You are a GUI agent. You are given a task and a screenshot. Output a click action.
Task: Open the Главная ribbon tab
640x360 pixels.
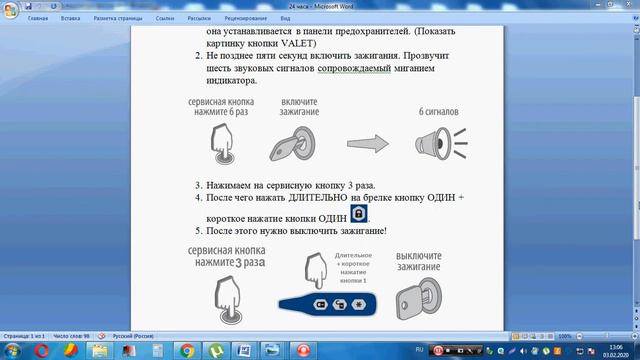(38, 18)
